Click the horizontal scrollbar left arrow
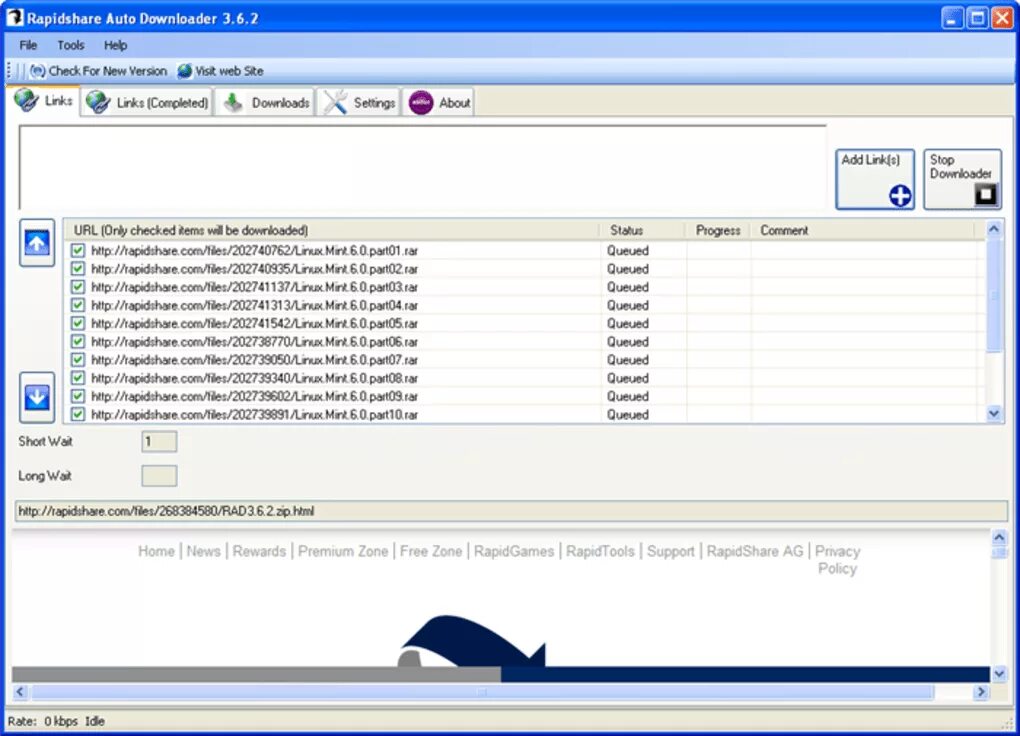 [20, 692]
